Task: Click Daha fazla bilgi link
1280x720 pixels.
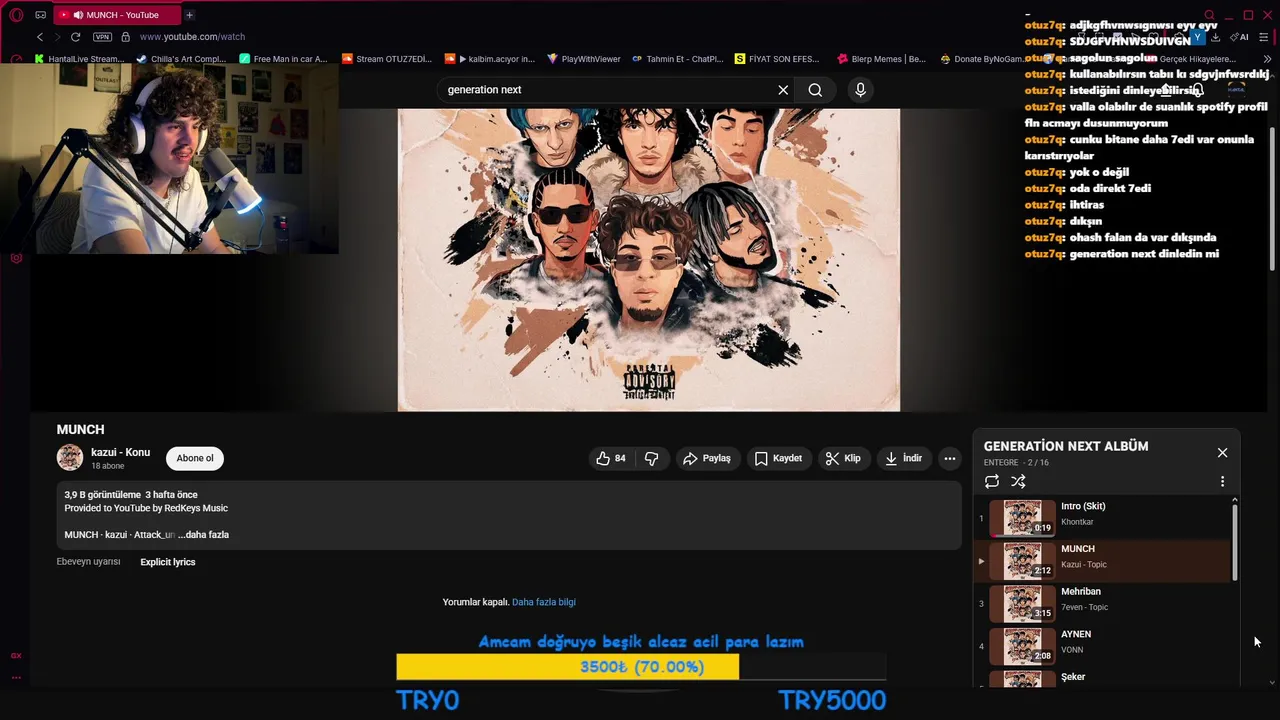Action: tap(544, 602)
